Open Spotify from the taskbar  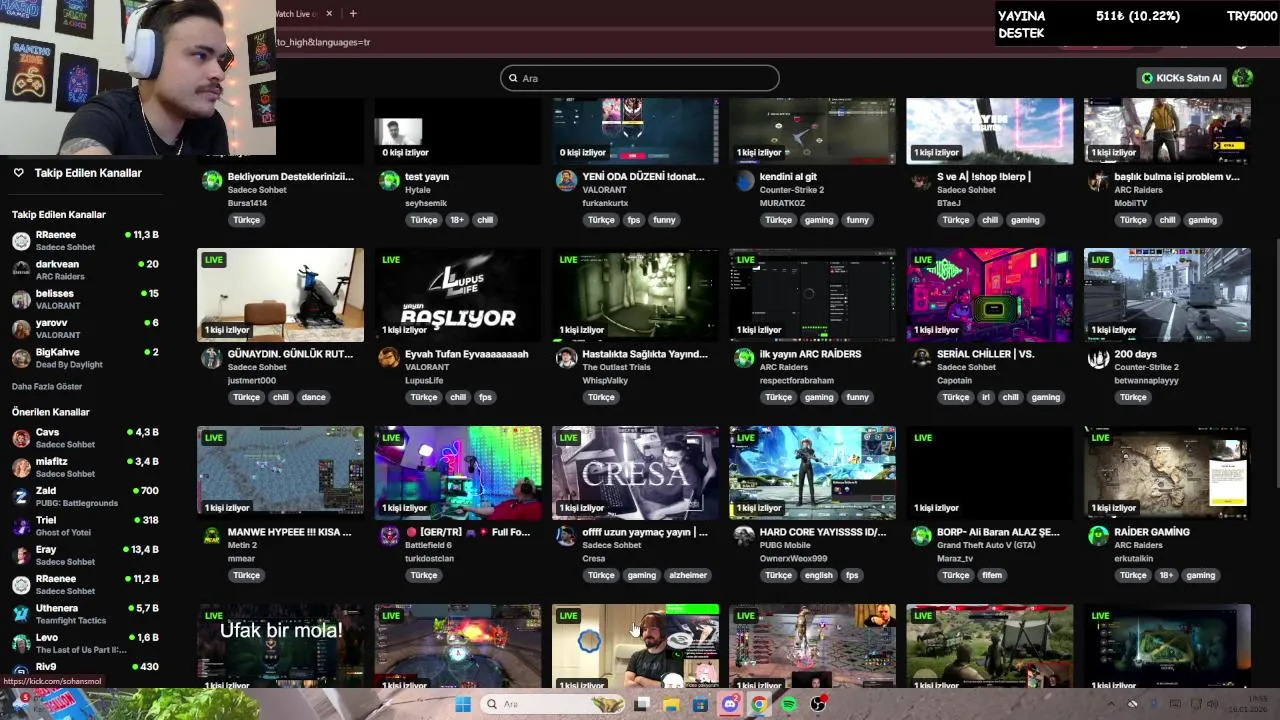click(x=789, y=704)
